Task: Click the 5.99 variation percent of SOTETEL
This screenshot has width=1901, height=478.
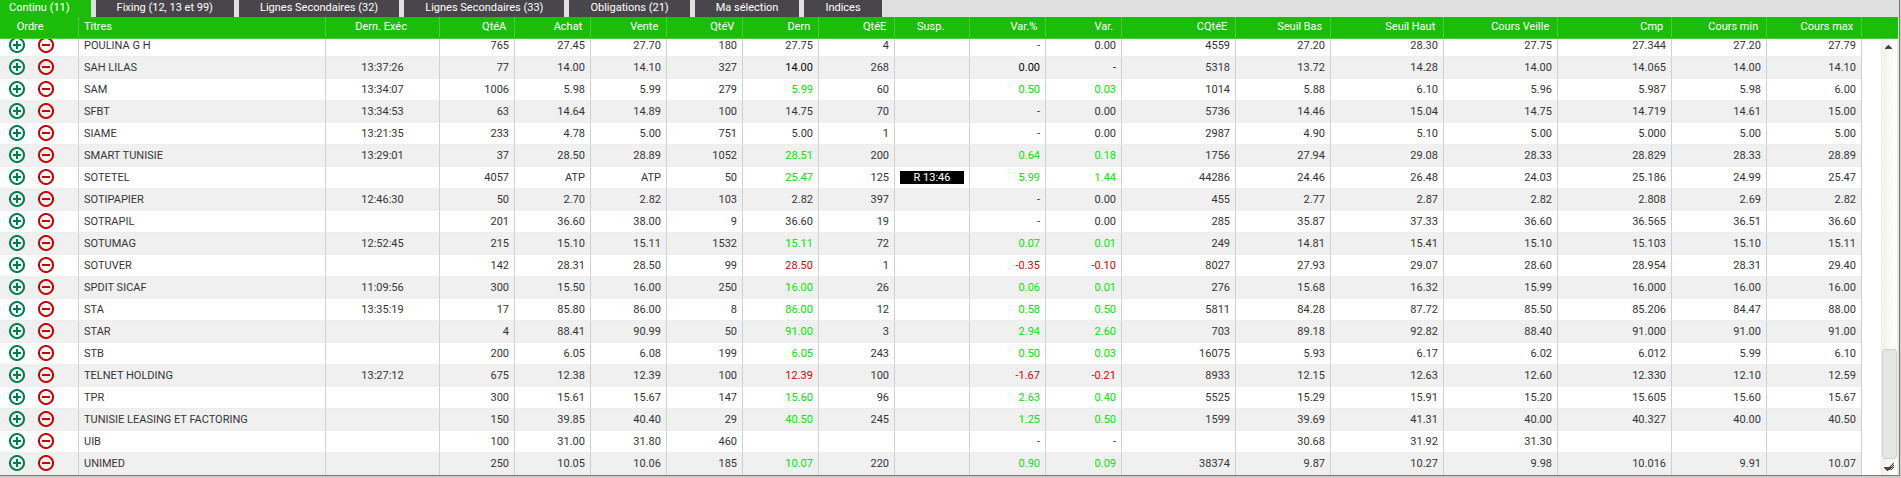Action: point(1029,177)
